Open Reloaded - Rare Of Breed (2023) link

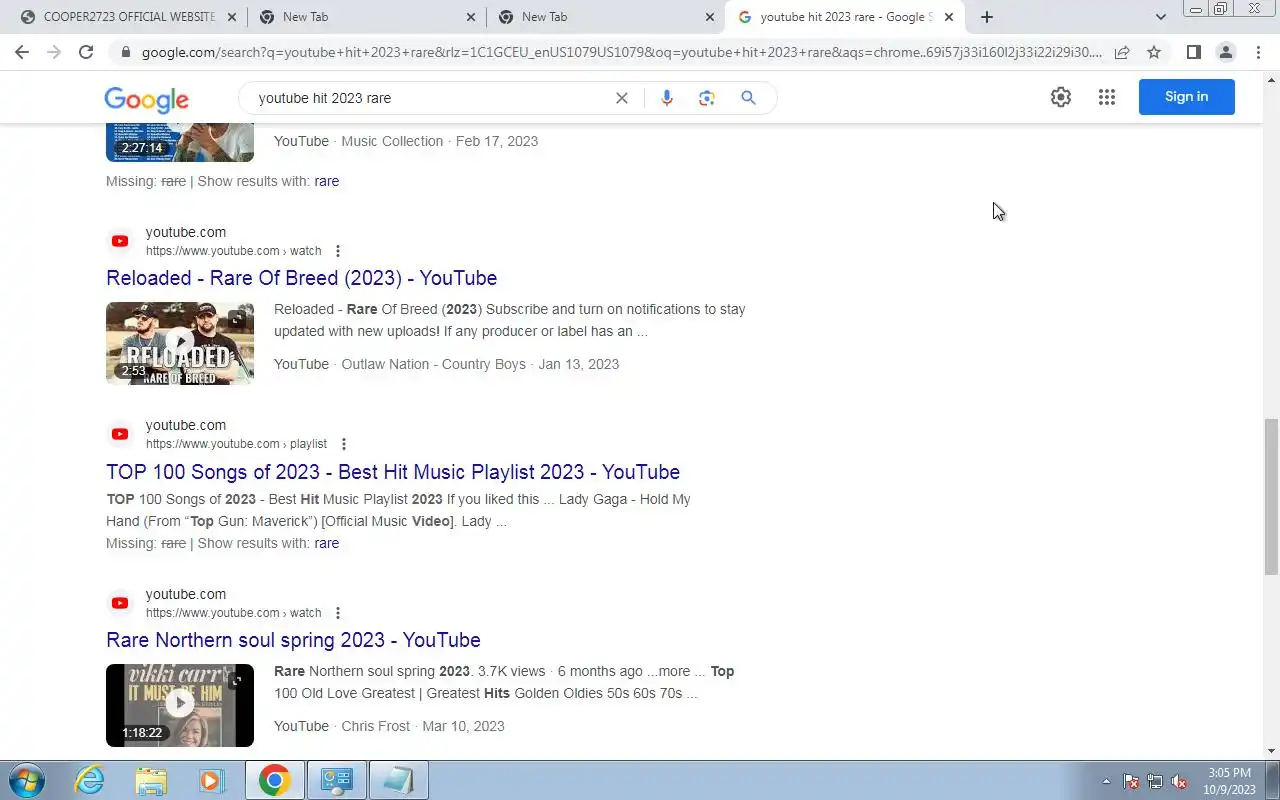301,278
